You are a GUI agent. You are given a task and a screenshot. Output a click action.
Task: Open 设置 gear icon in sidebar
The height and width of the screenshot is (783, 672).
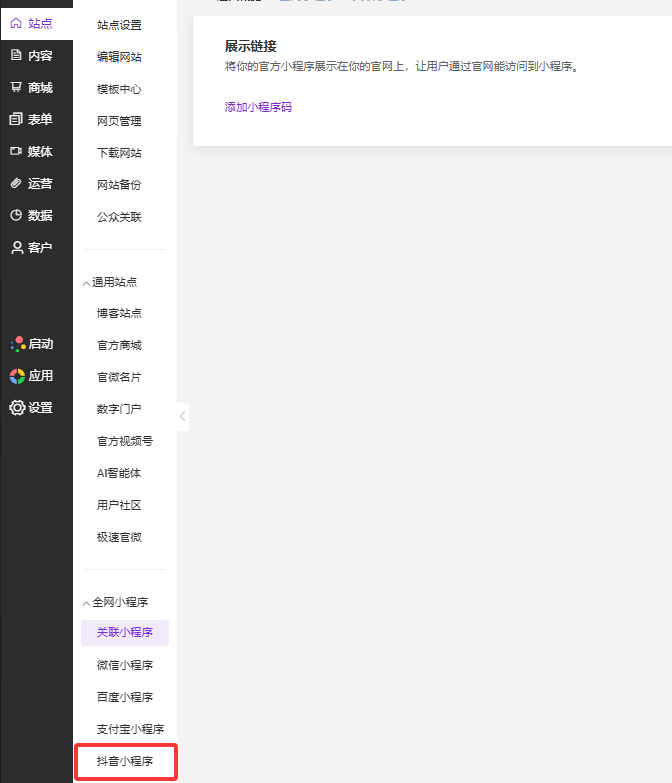pos(17,407)
